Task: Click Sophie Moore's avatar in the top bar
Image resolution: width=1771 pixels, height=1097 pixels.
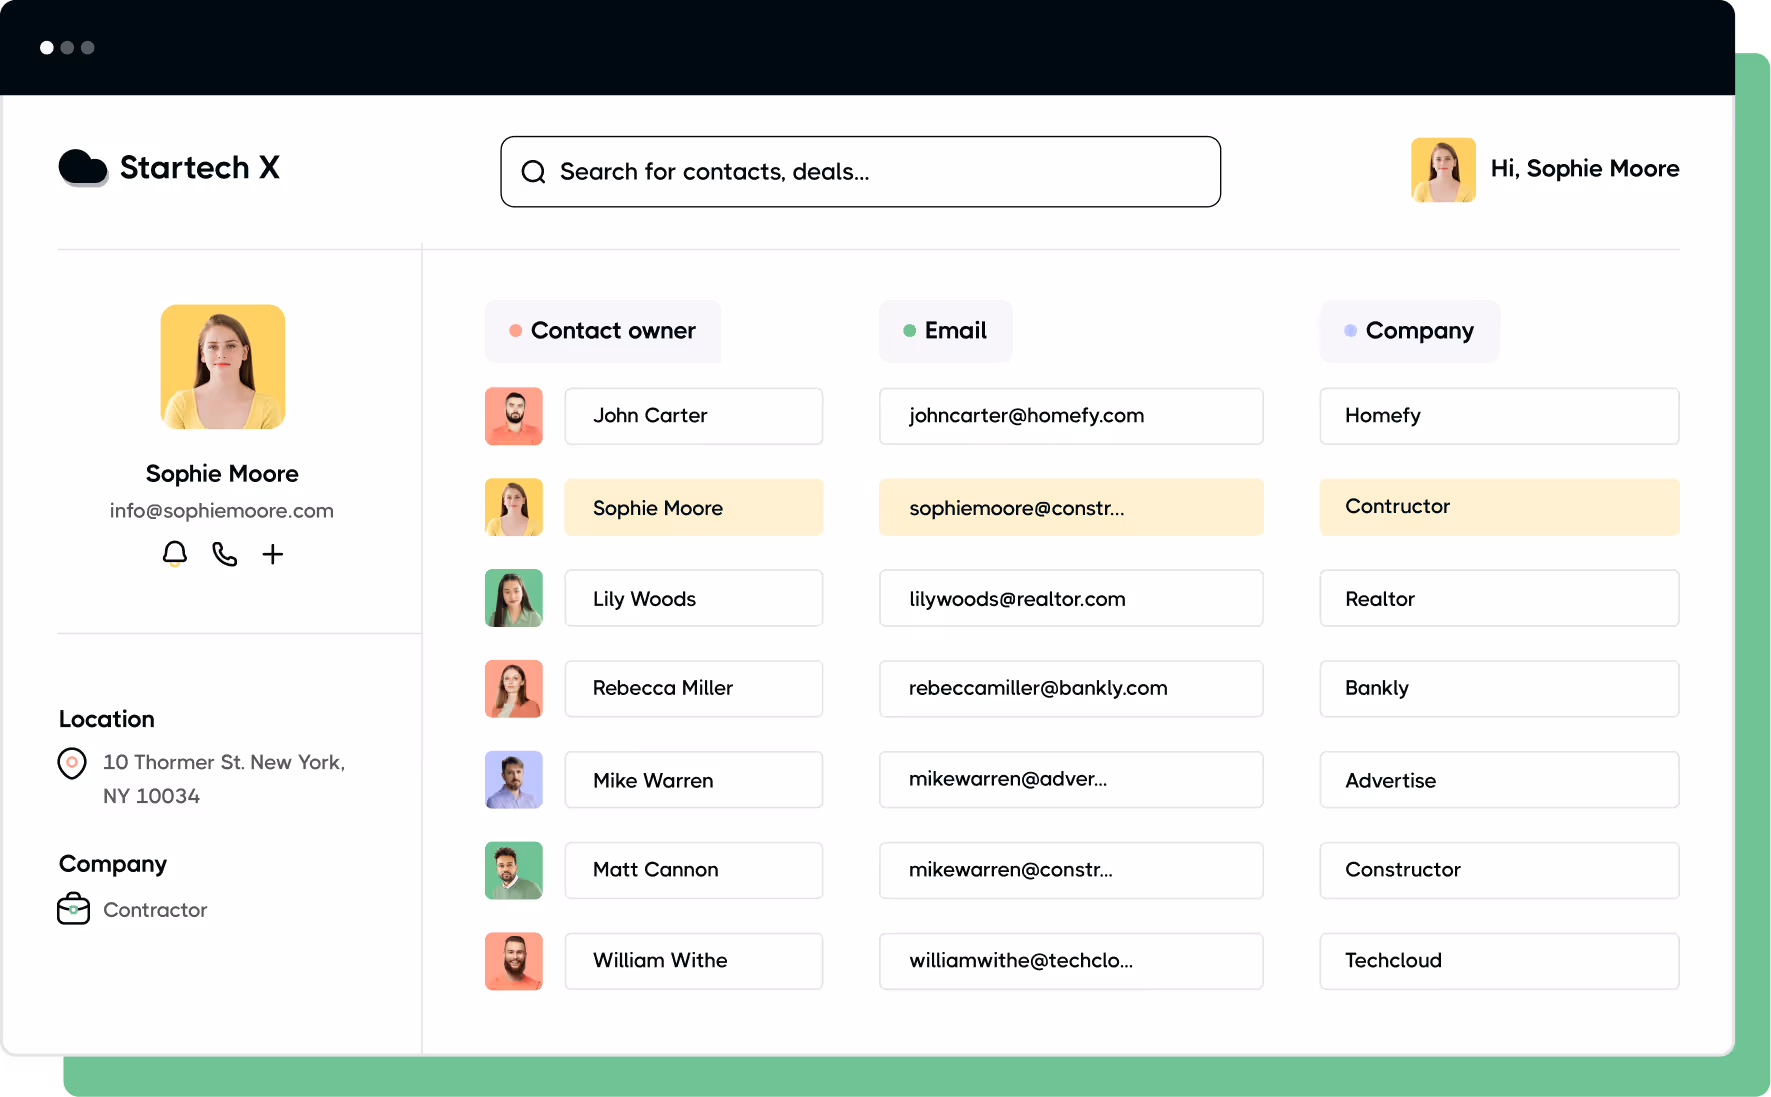Action: (1443, 169)
